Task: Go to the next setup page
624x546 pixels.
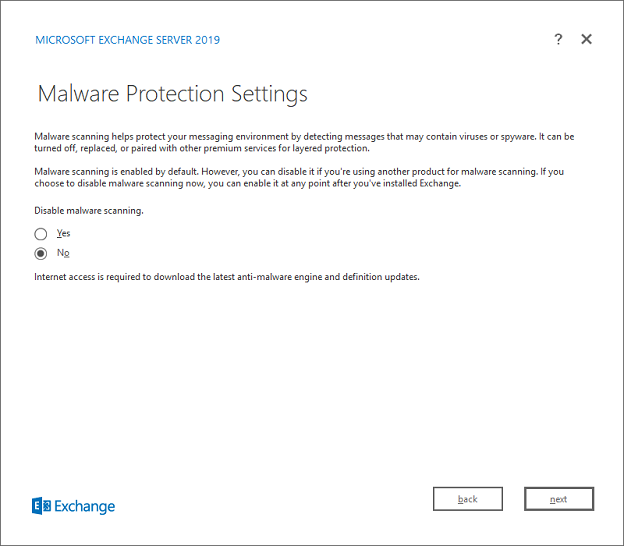Action: [x=558, y=499]
